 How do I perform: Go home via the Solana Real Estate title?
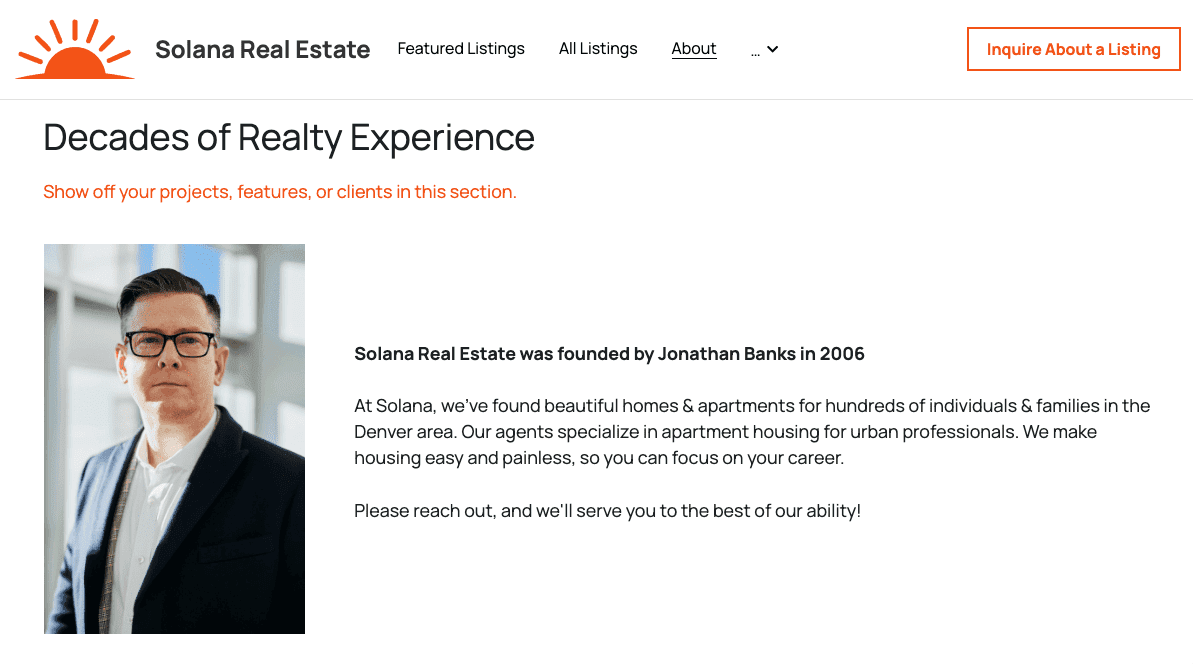[262, 49]
